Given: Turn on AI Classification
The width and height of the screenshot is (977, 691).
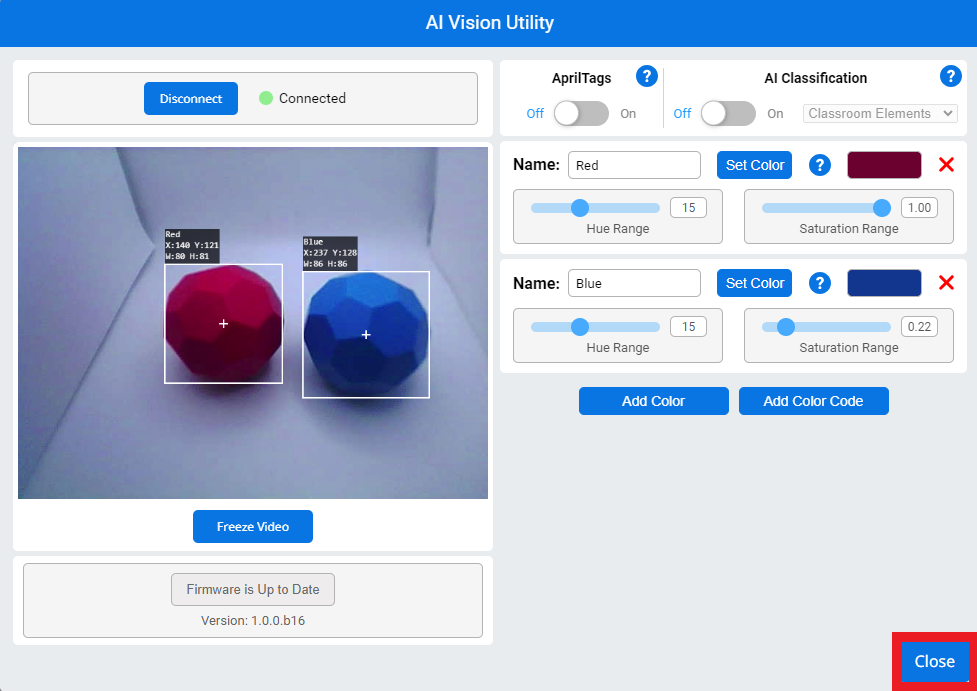Looking at the screenshot, I should point(728,114).
